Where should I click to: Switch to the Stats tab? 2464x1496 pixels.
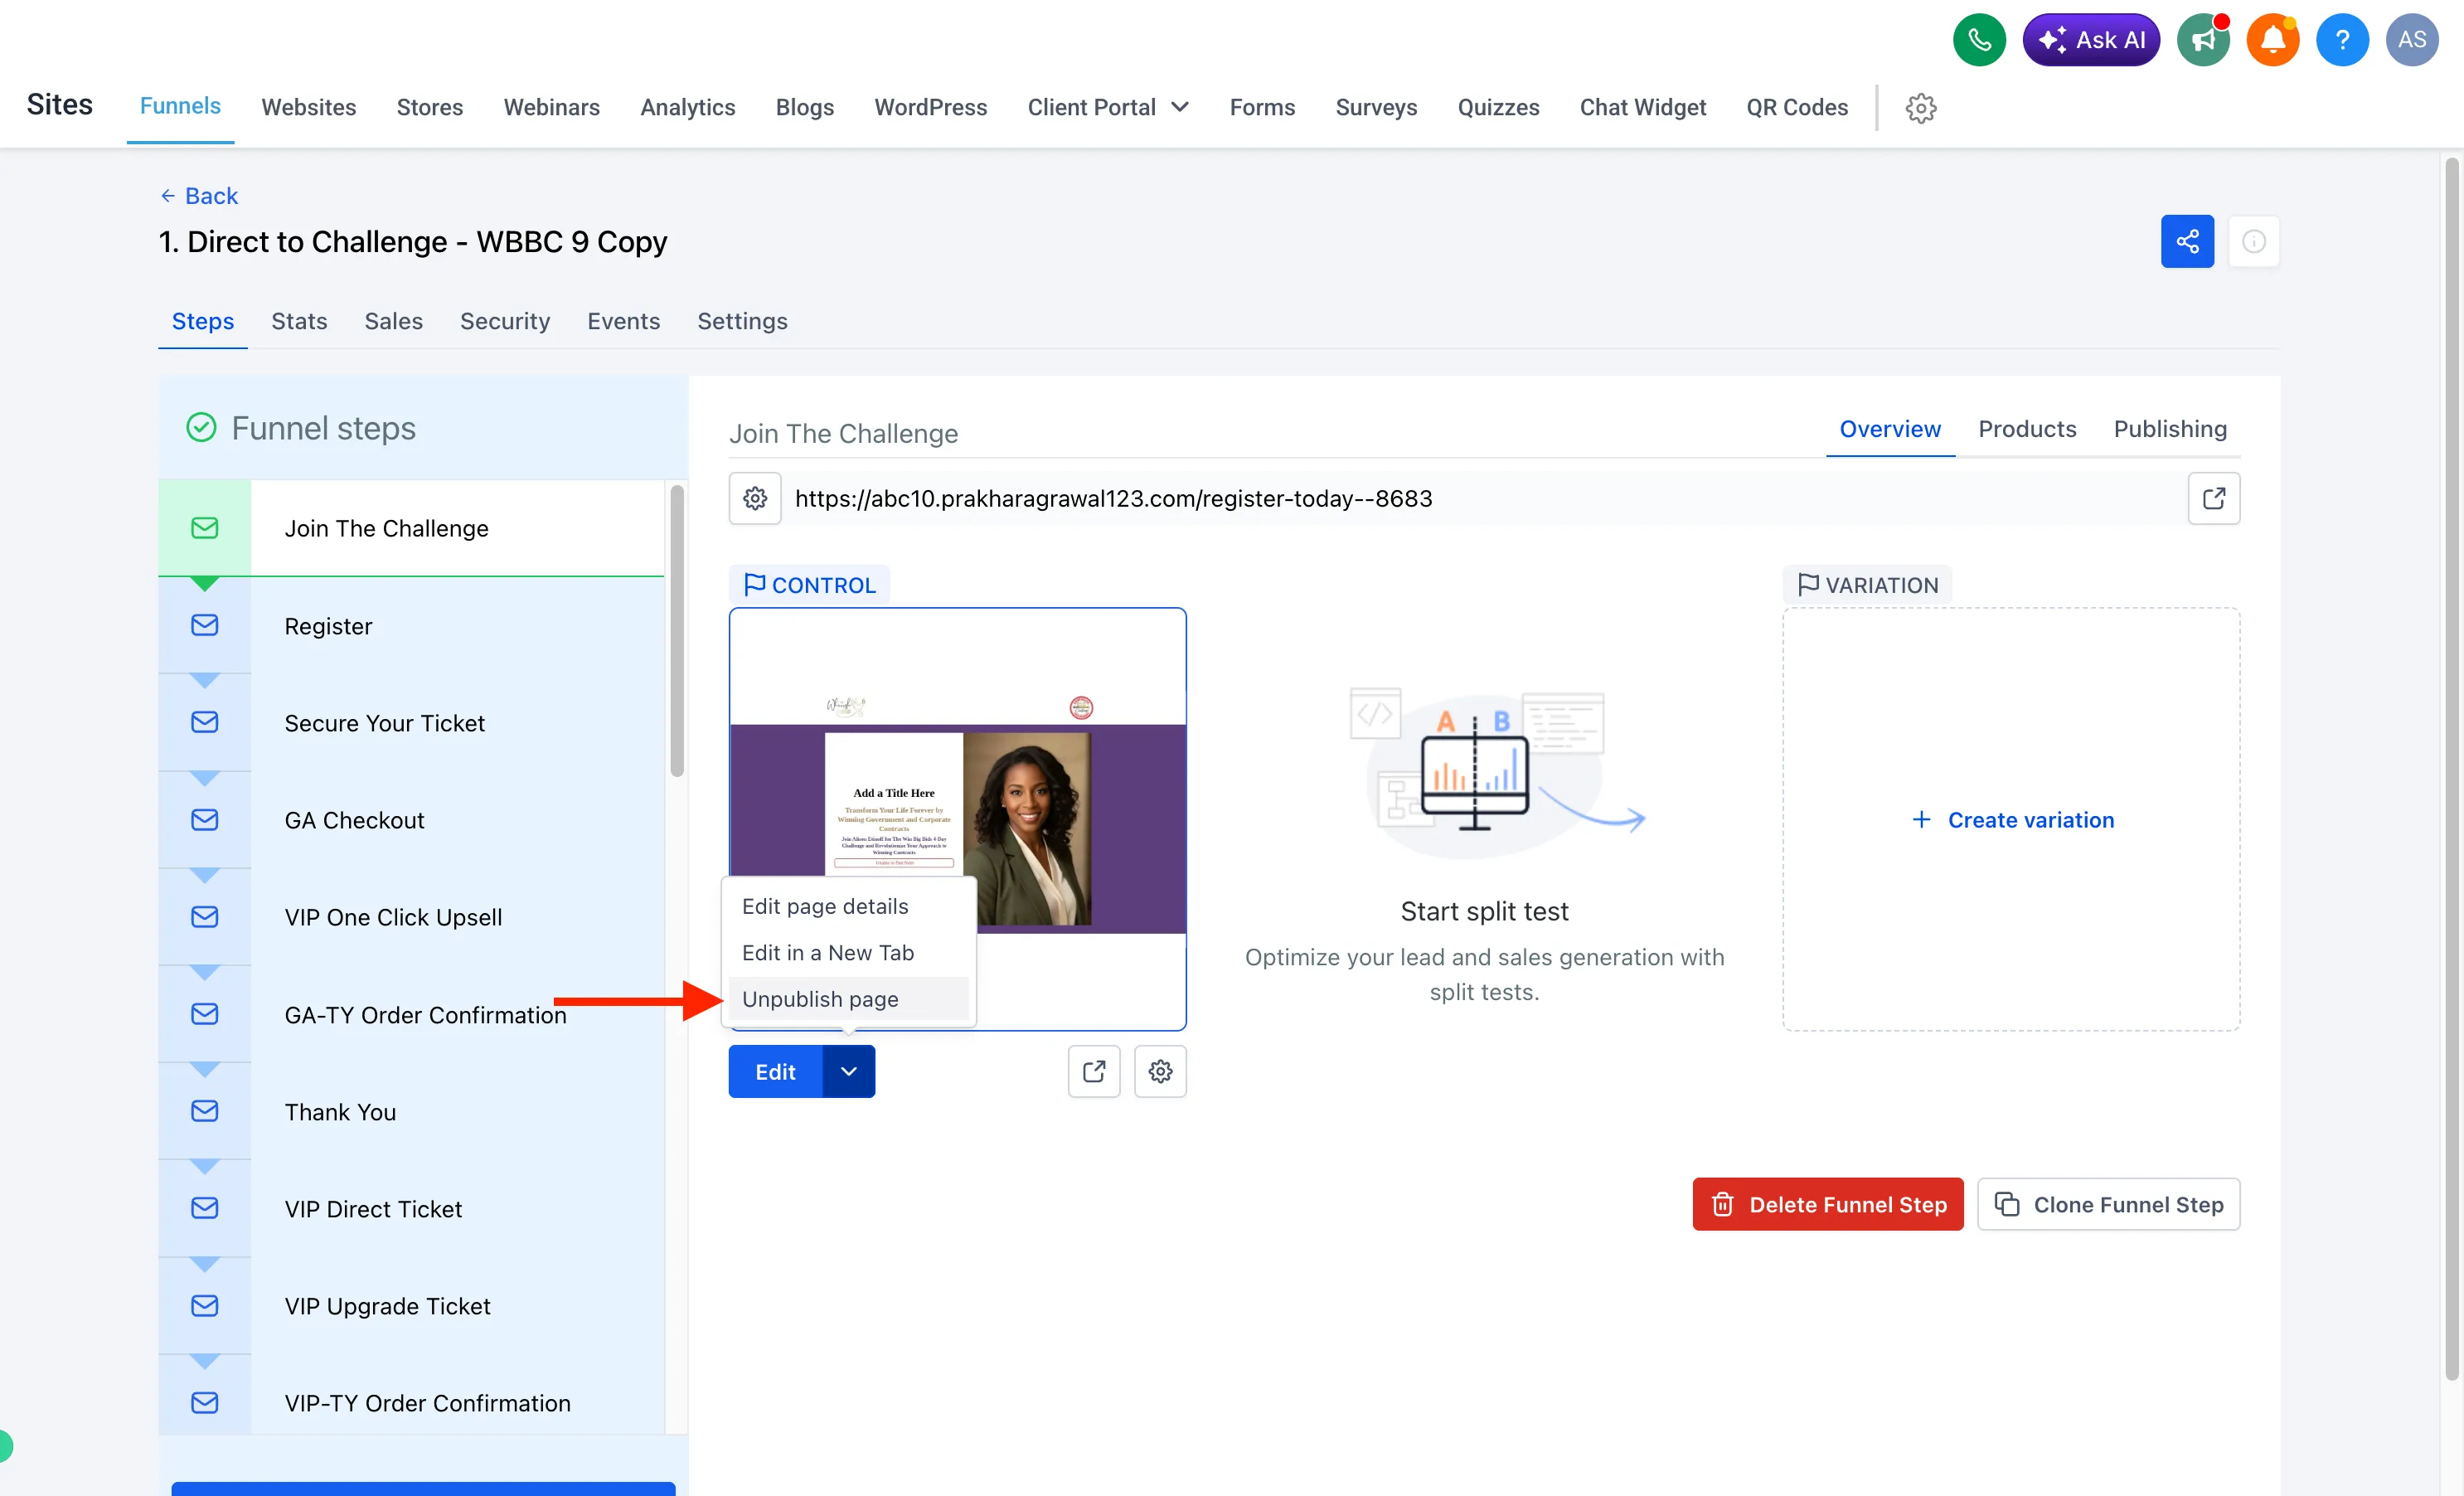[299, 321]
